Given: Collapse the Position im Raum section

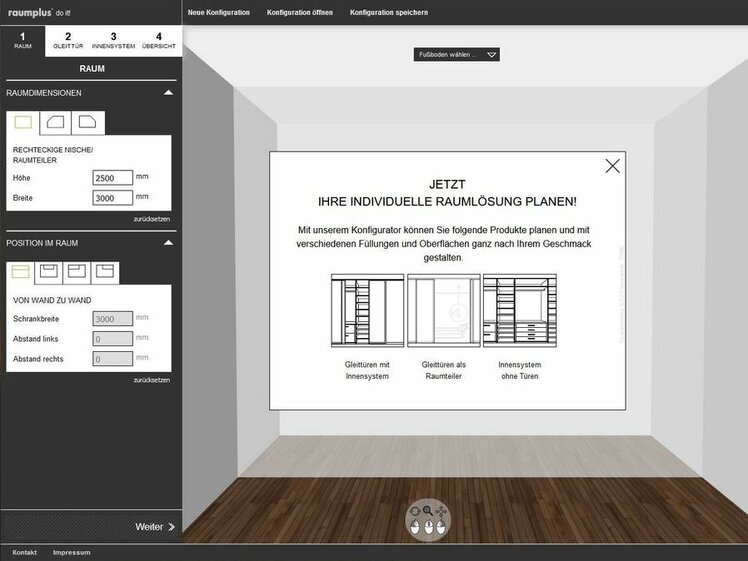Looking at the screenshot, I should [168, 243].
